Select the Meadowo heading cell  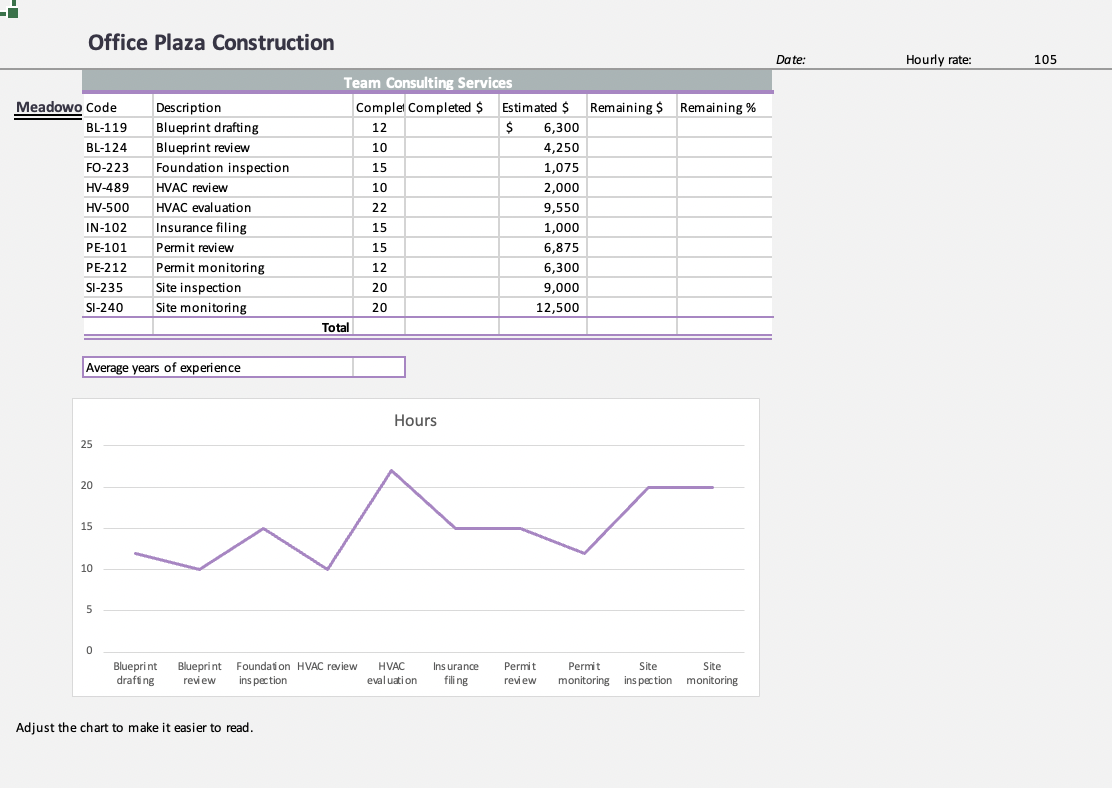click(48, 107)
